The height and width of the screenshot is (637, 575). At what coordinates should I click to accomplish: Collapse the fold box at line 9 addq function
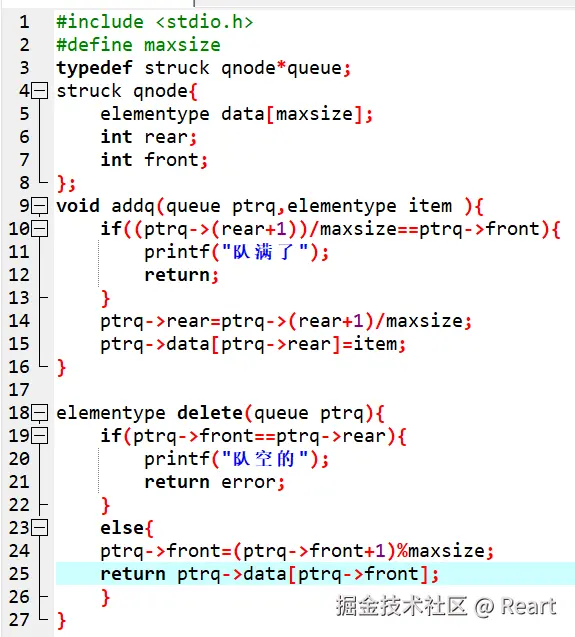[40, 206]
